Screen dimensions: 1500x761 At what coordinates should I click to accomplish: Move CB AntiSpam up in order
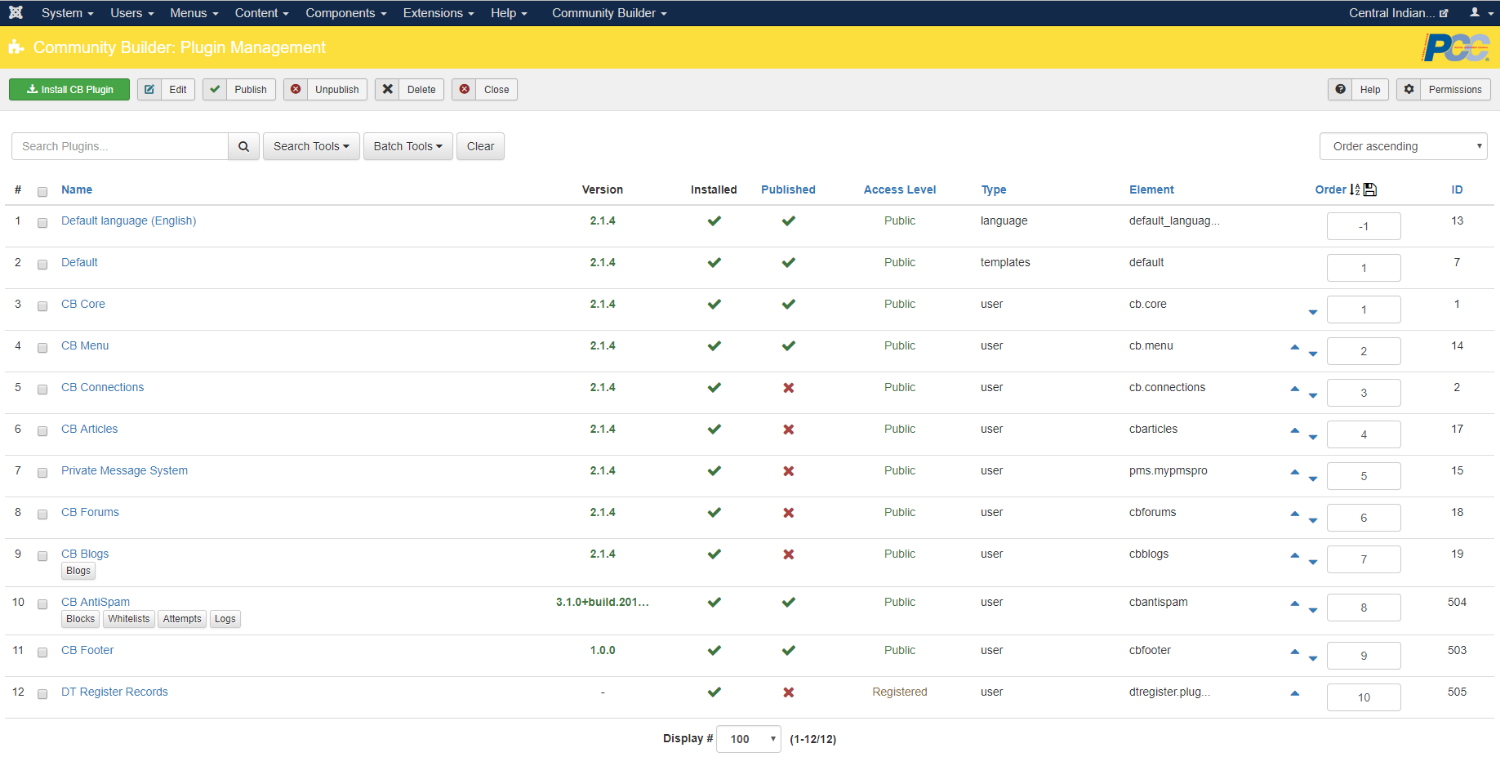1295,603
